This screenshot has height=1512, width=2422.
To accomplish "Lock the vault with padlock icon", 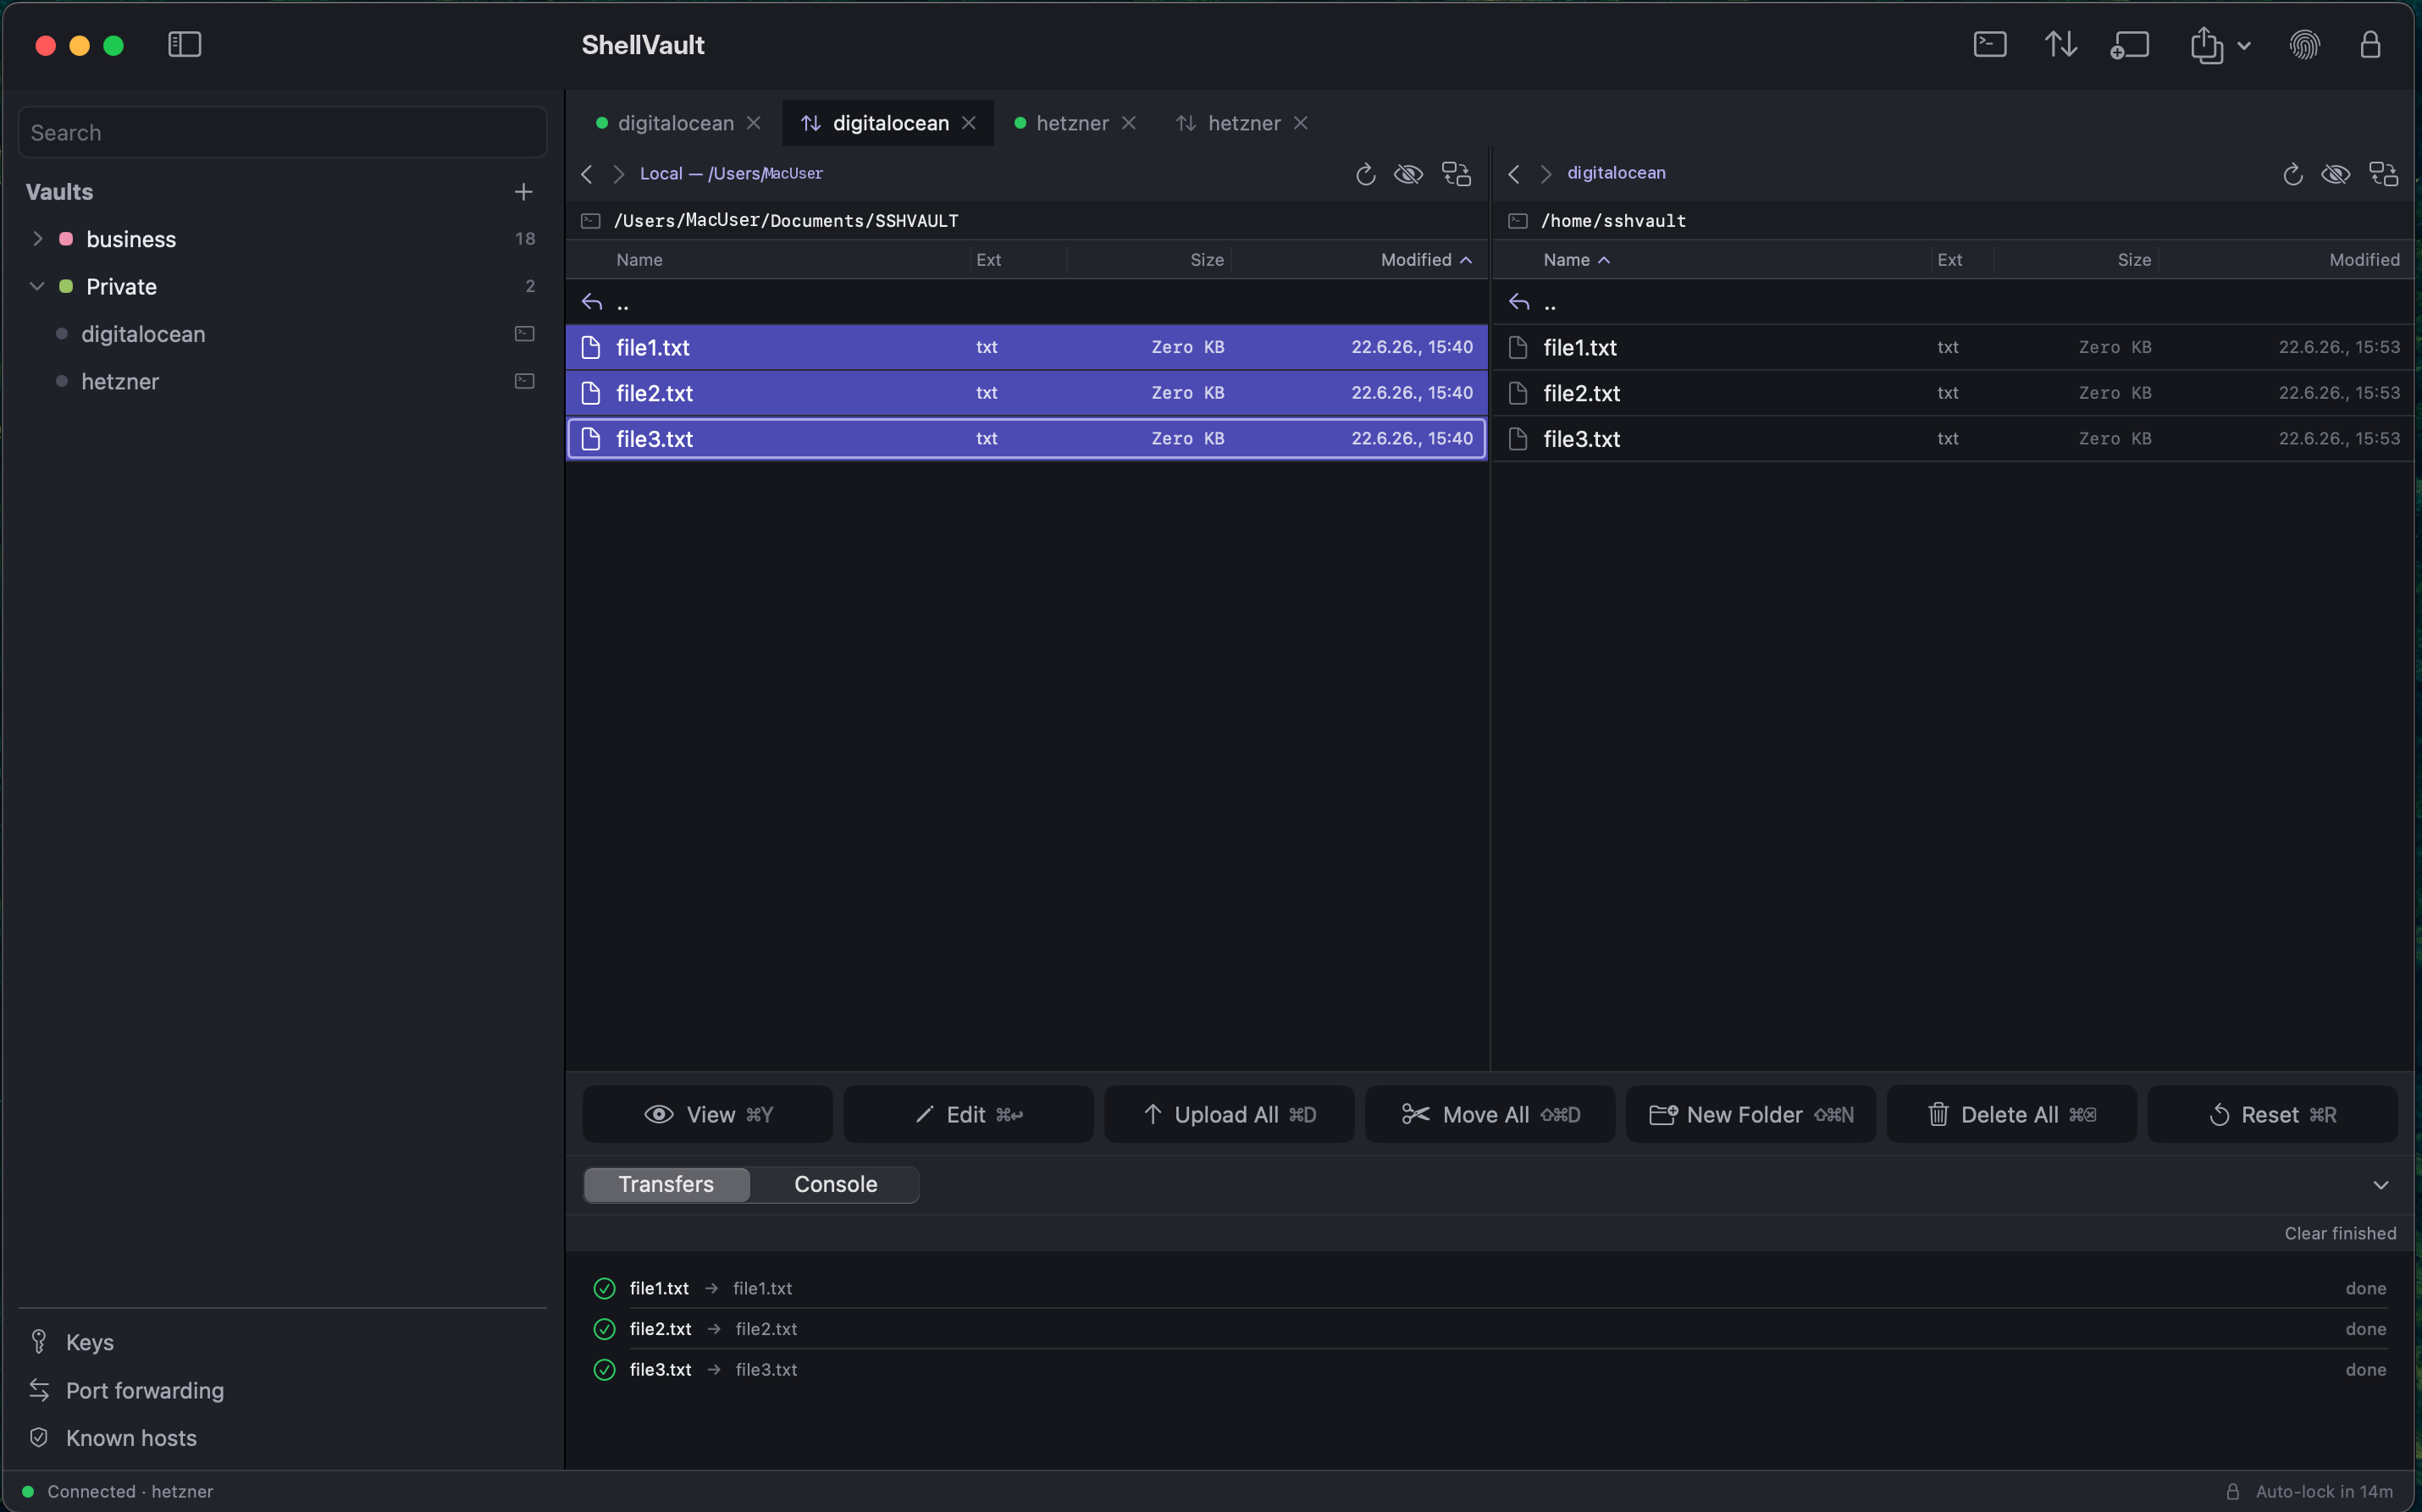I will coord(2370,45).
